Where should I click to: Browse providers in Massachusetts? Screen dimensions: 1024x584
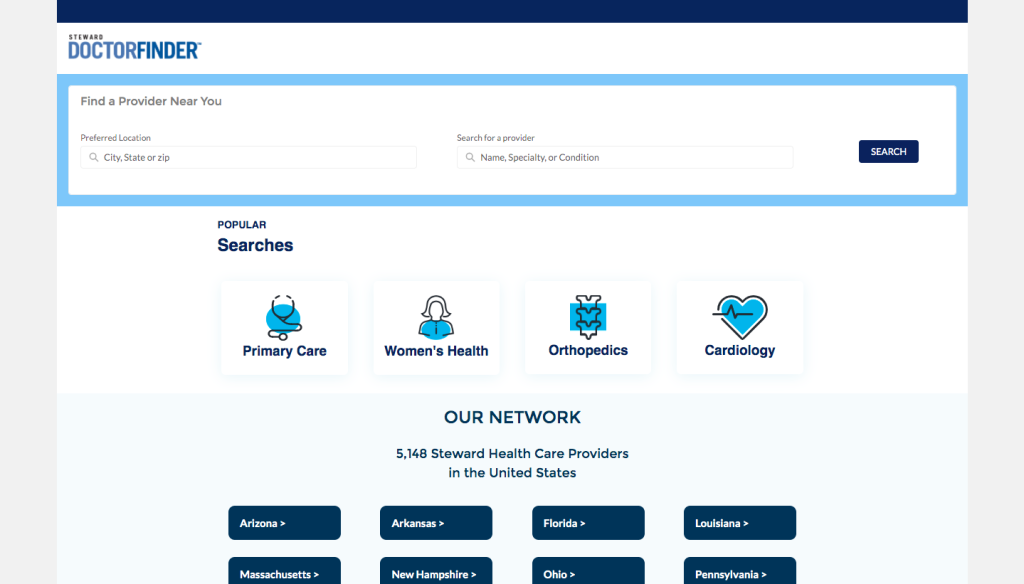tap(284, 571)
